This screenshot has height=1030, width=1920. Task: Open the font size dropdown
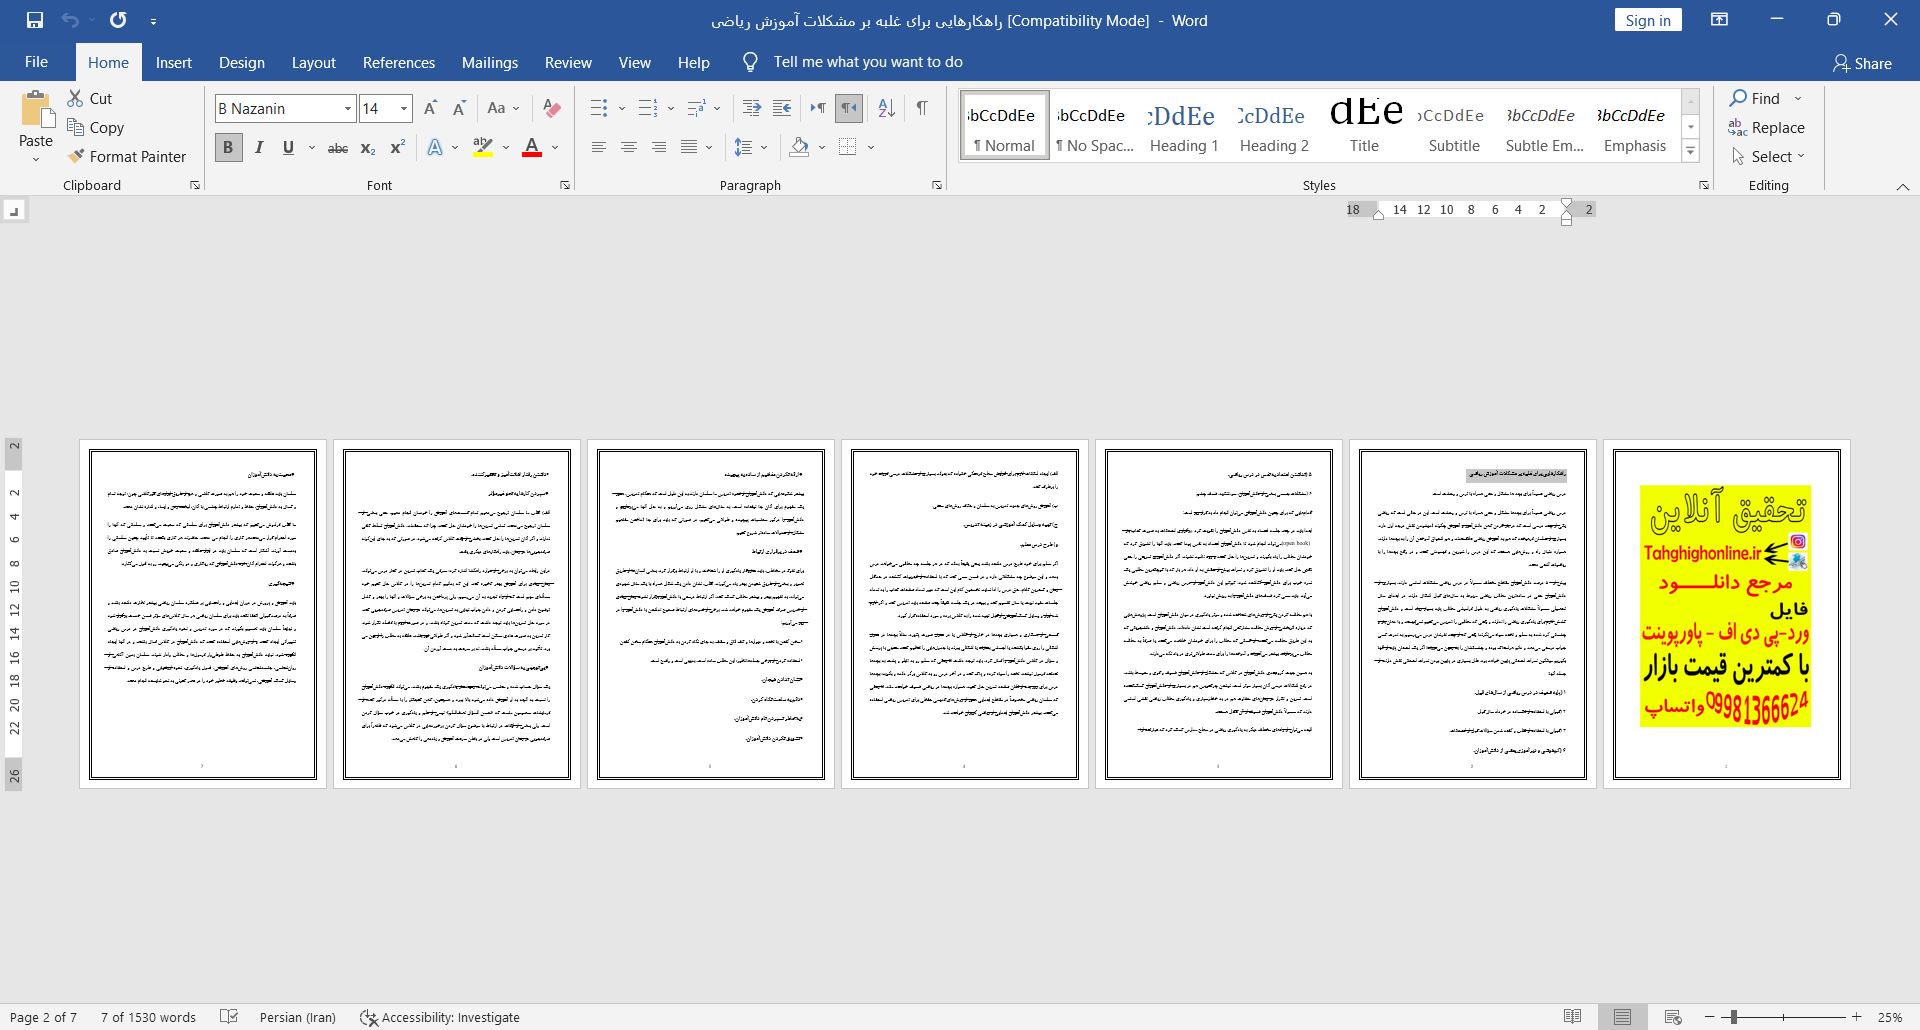coord(404,108)
